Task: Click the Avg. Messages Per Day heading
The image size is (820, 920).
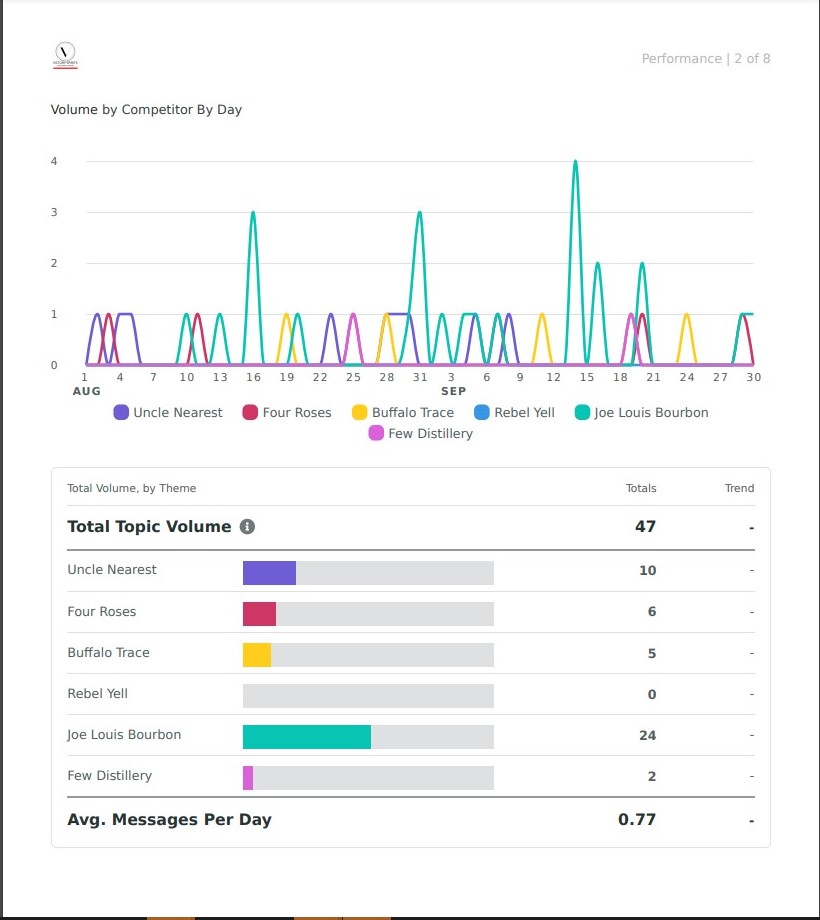Action: pyautogui.click(x=170, y=820)
